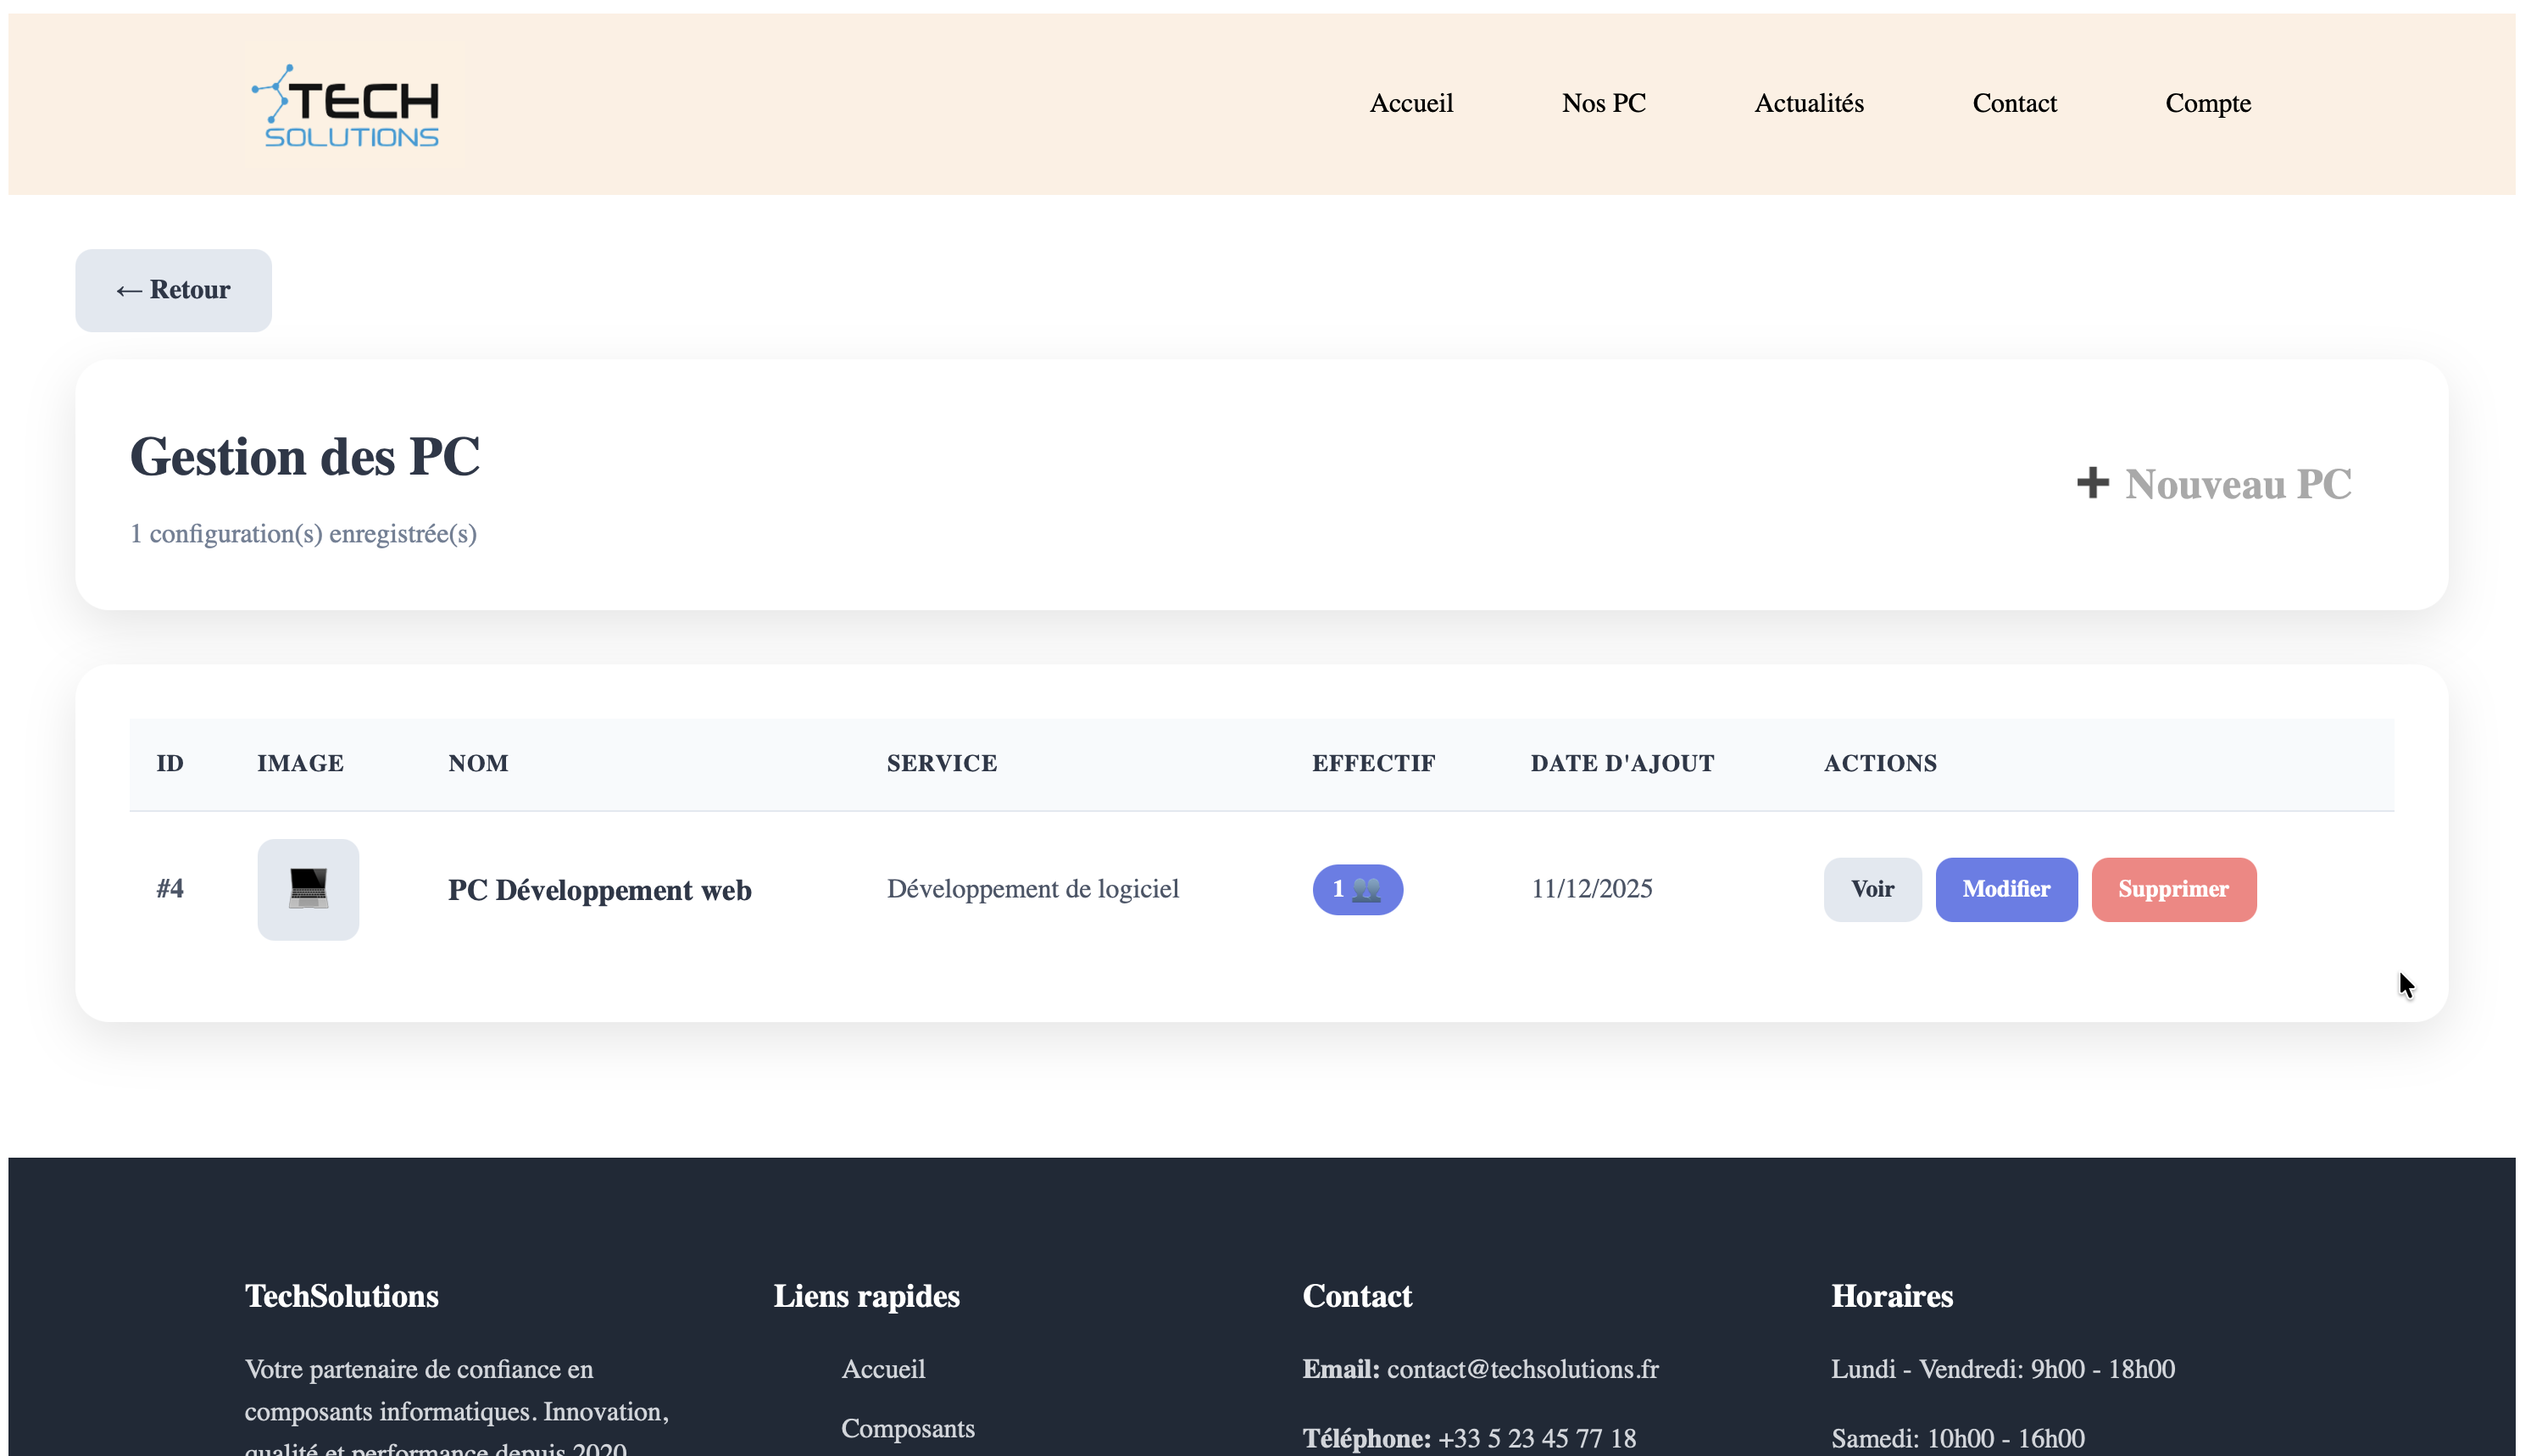The height and width of the screenshot is (1456, 2531).
Task: Click the ACTIONS column header
Action: pos(1880,763)
